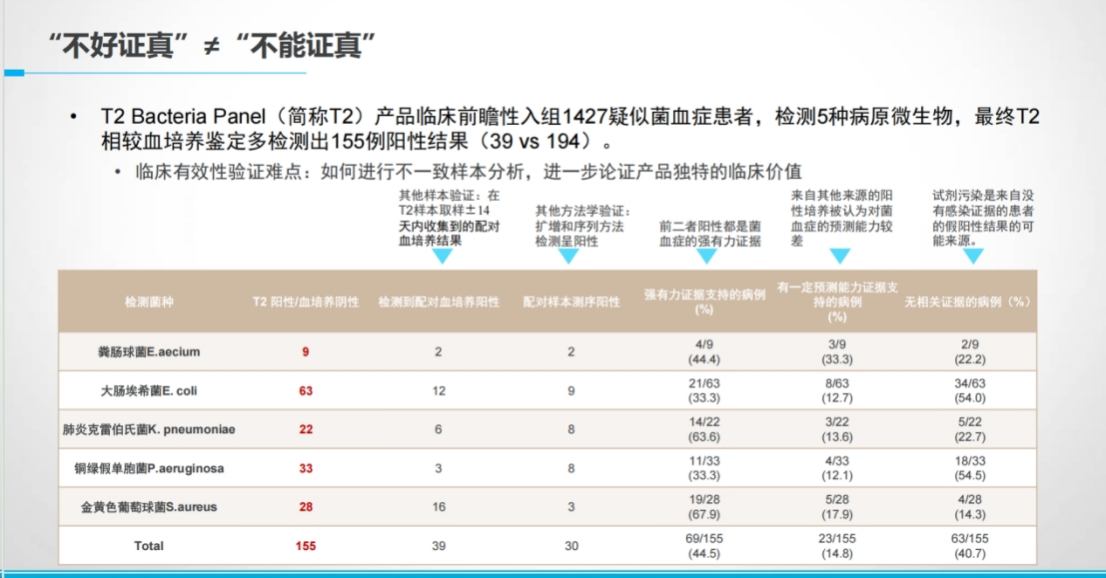Click the cell 2/9 (22.2)
Screen dimensions: 1106x578
[x=970, y=351]
